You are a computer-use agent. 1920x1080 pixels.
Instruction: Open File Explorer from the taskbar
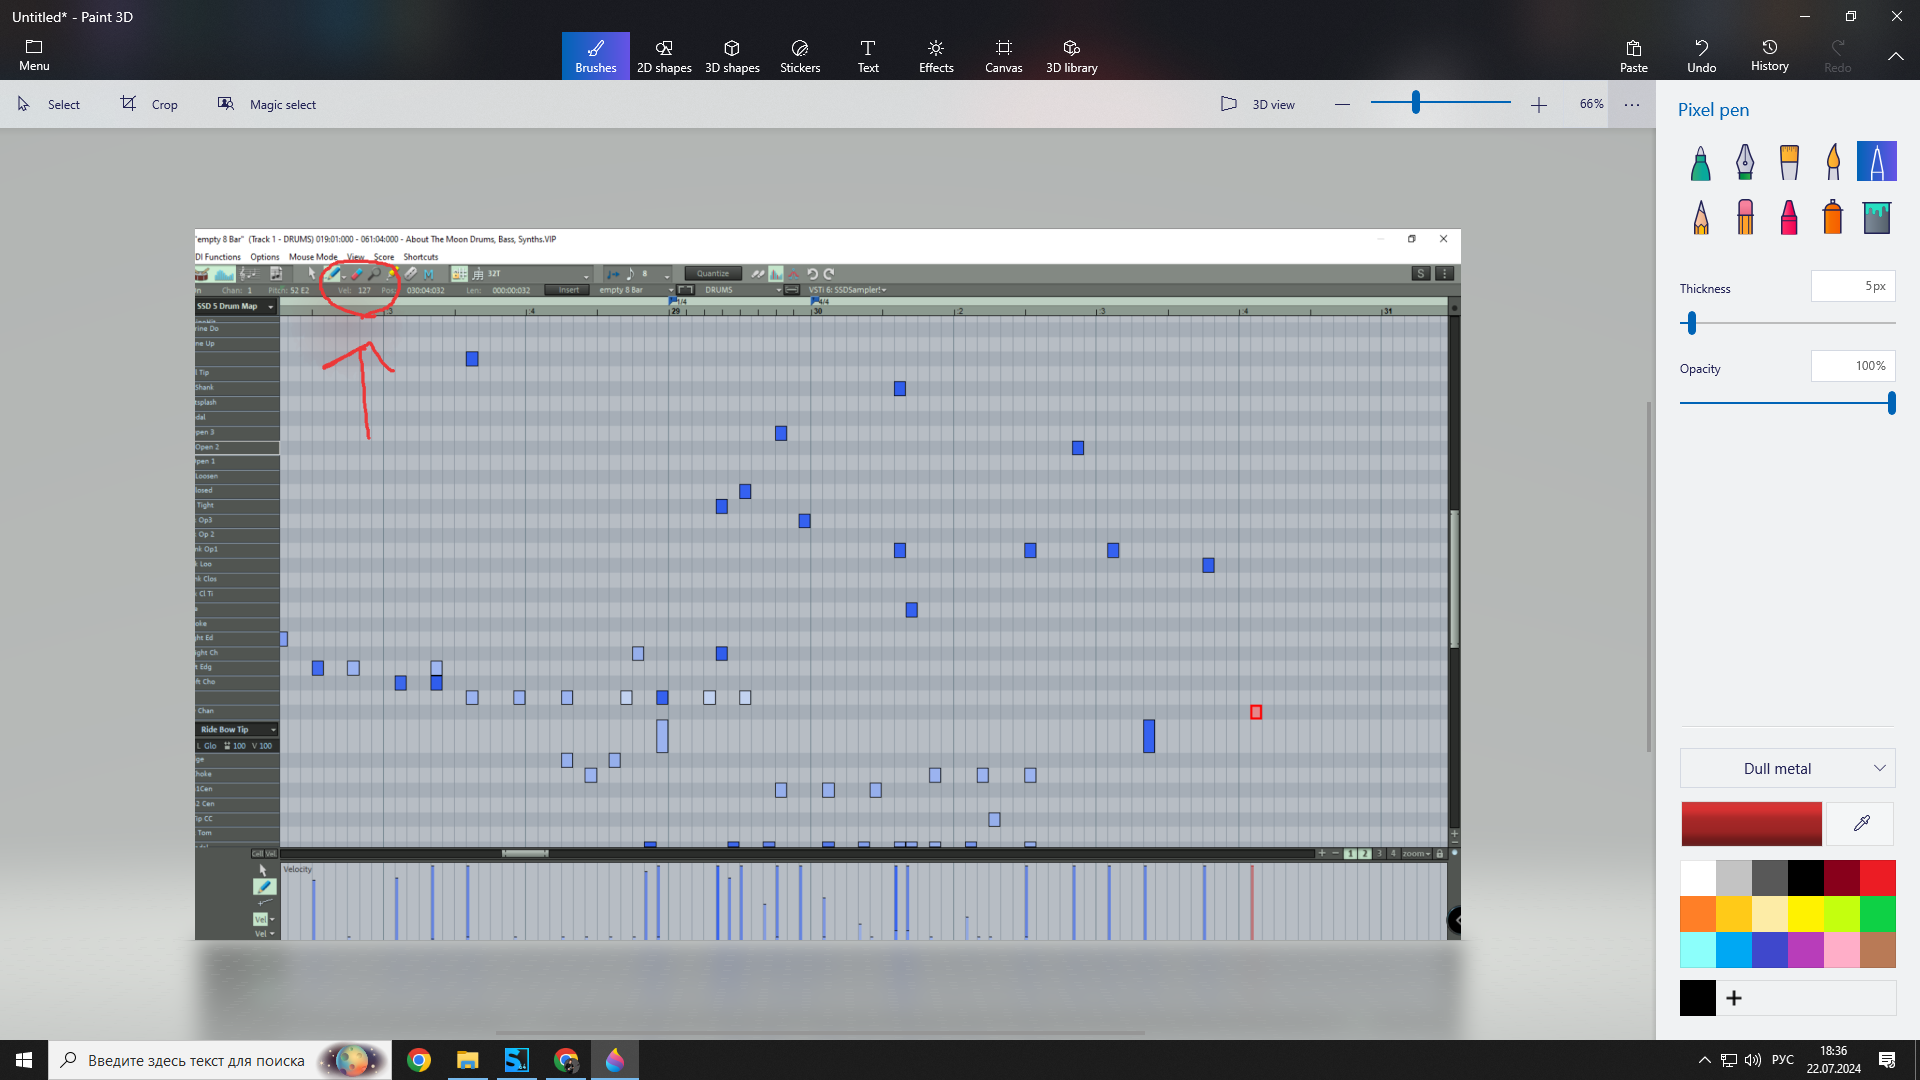[x=467, y=1060]
